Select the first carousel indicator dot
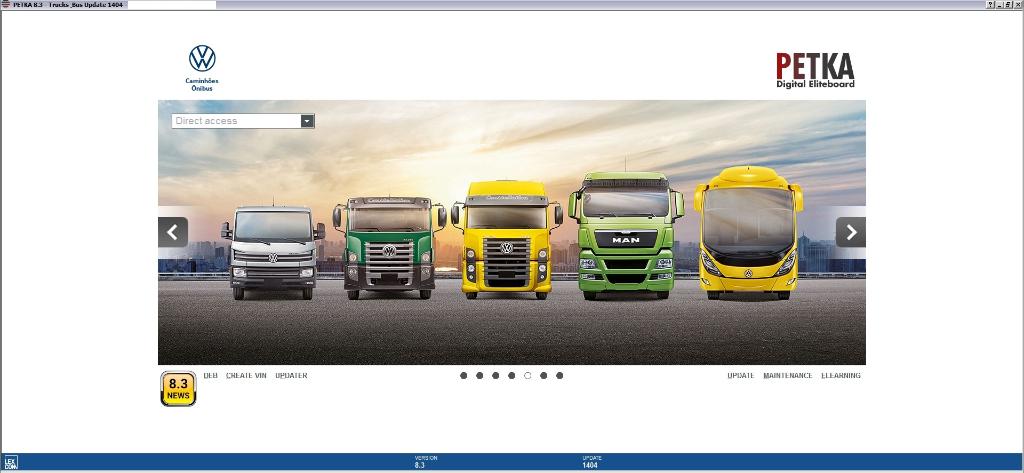 click(x=464, y=376)
